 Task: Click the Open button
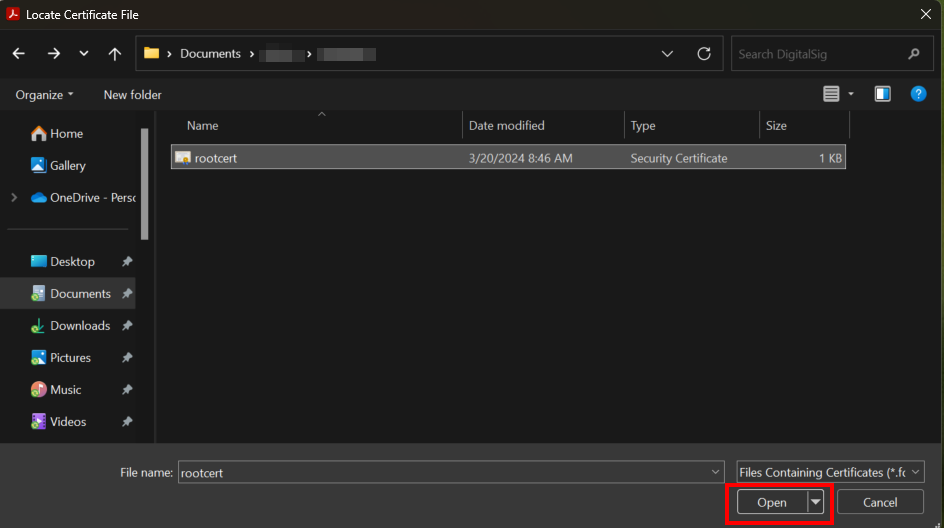click(772, 502)
